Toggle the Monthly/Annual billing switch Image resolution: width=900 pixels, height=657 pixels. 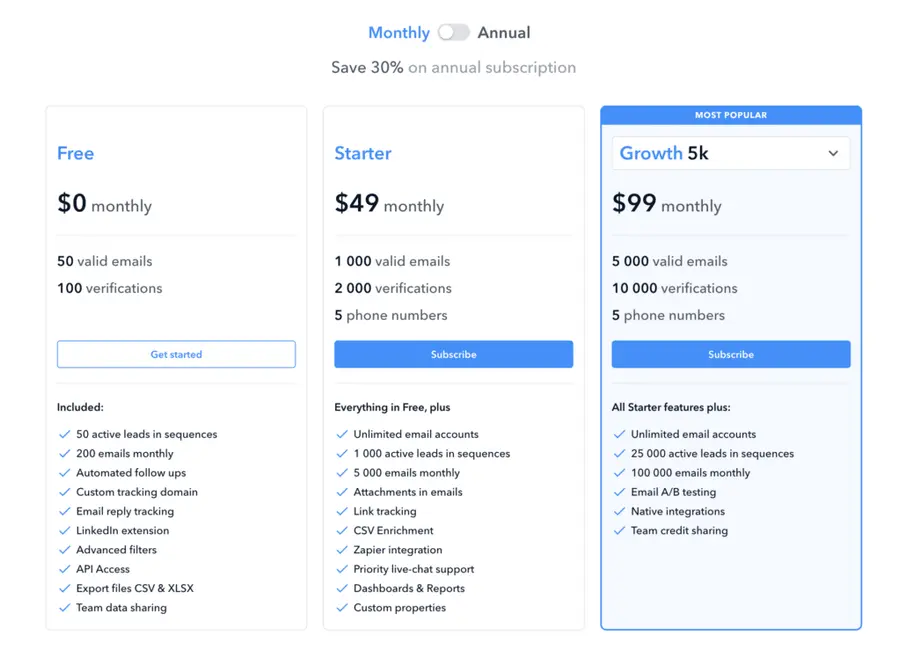453,33
